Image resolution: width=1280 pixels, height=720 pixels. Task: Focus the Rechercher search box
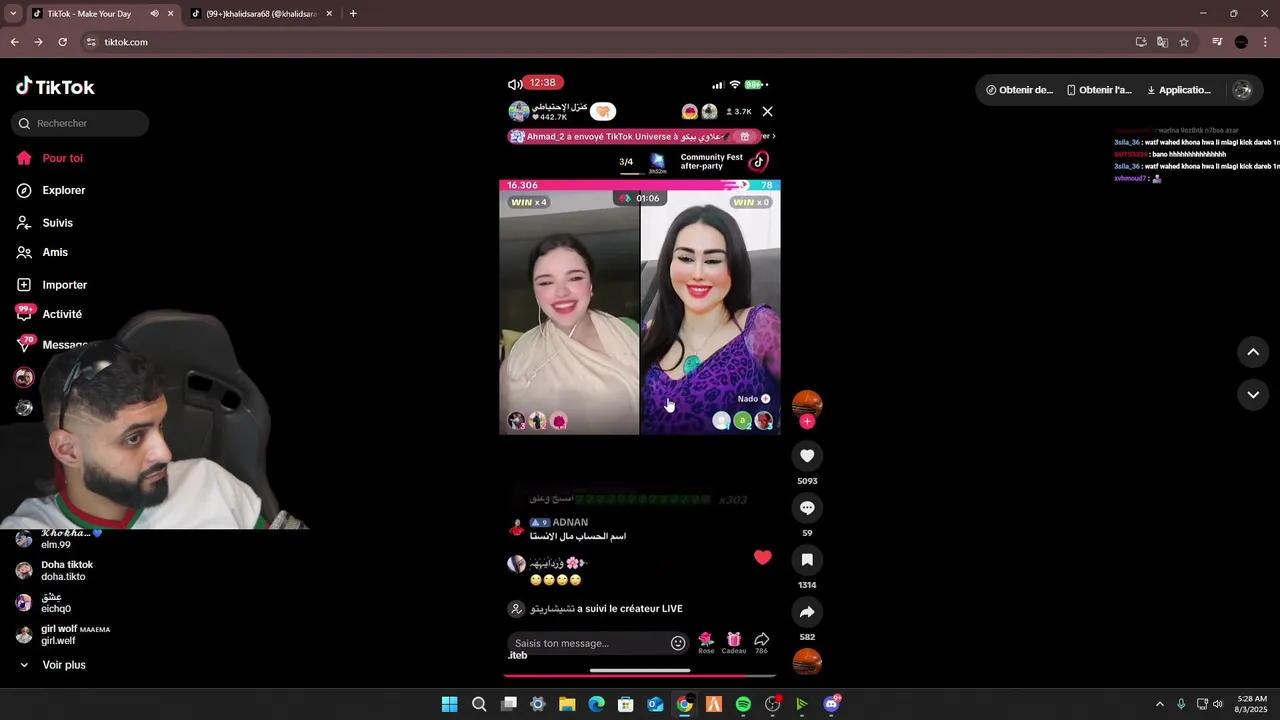(x=80, y=123)
